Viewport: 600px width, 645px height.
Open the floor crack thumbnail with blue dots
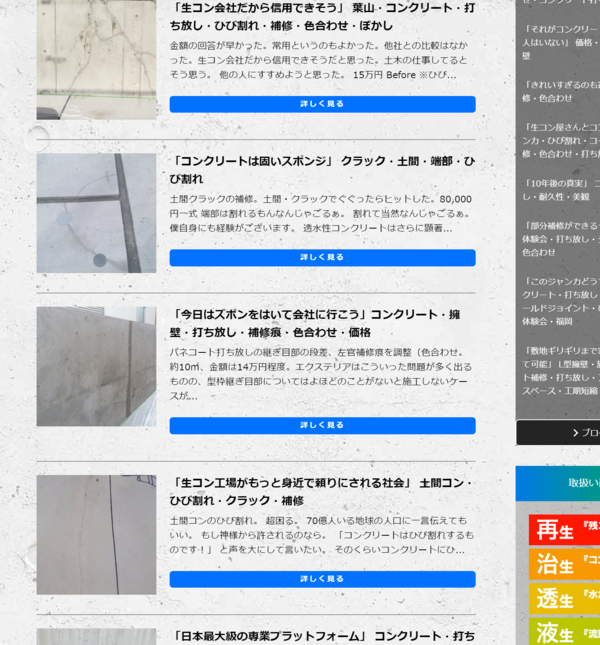(x=96, y=213)
